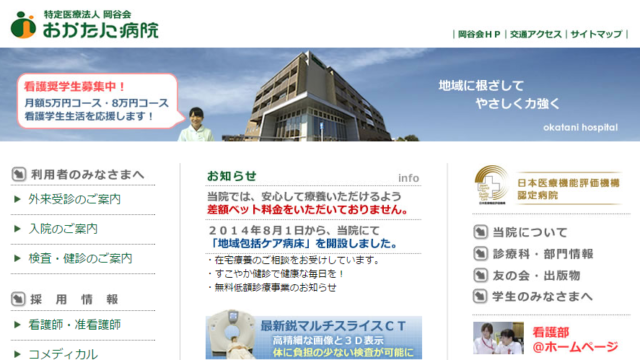Click the arrow before 看護師・准看護師
The width and height of the screenshot is (640, 360).
[17, 325]
